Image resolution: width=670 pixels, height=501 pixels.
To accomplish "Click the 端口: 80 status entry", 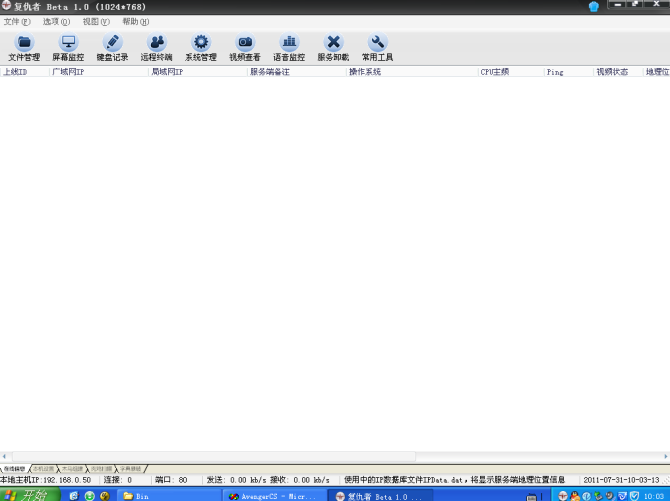I will pos(171,480).
